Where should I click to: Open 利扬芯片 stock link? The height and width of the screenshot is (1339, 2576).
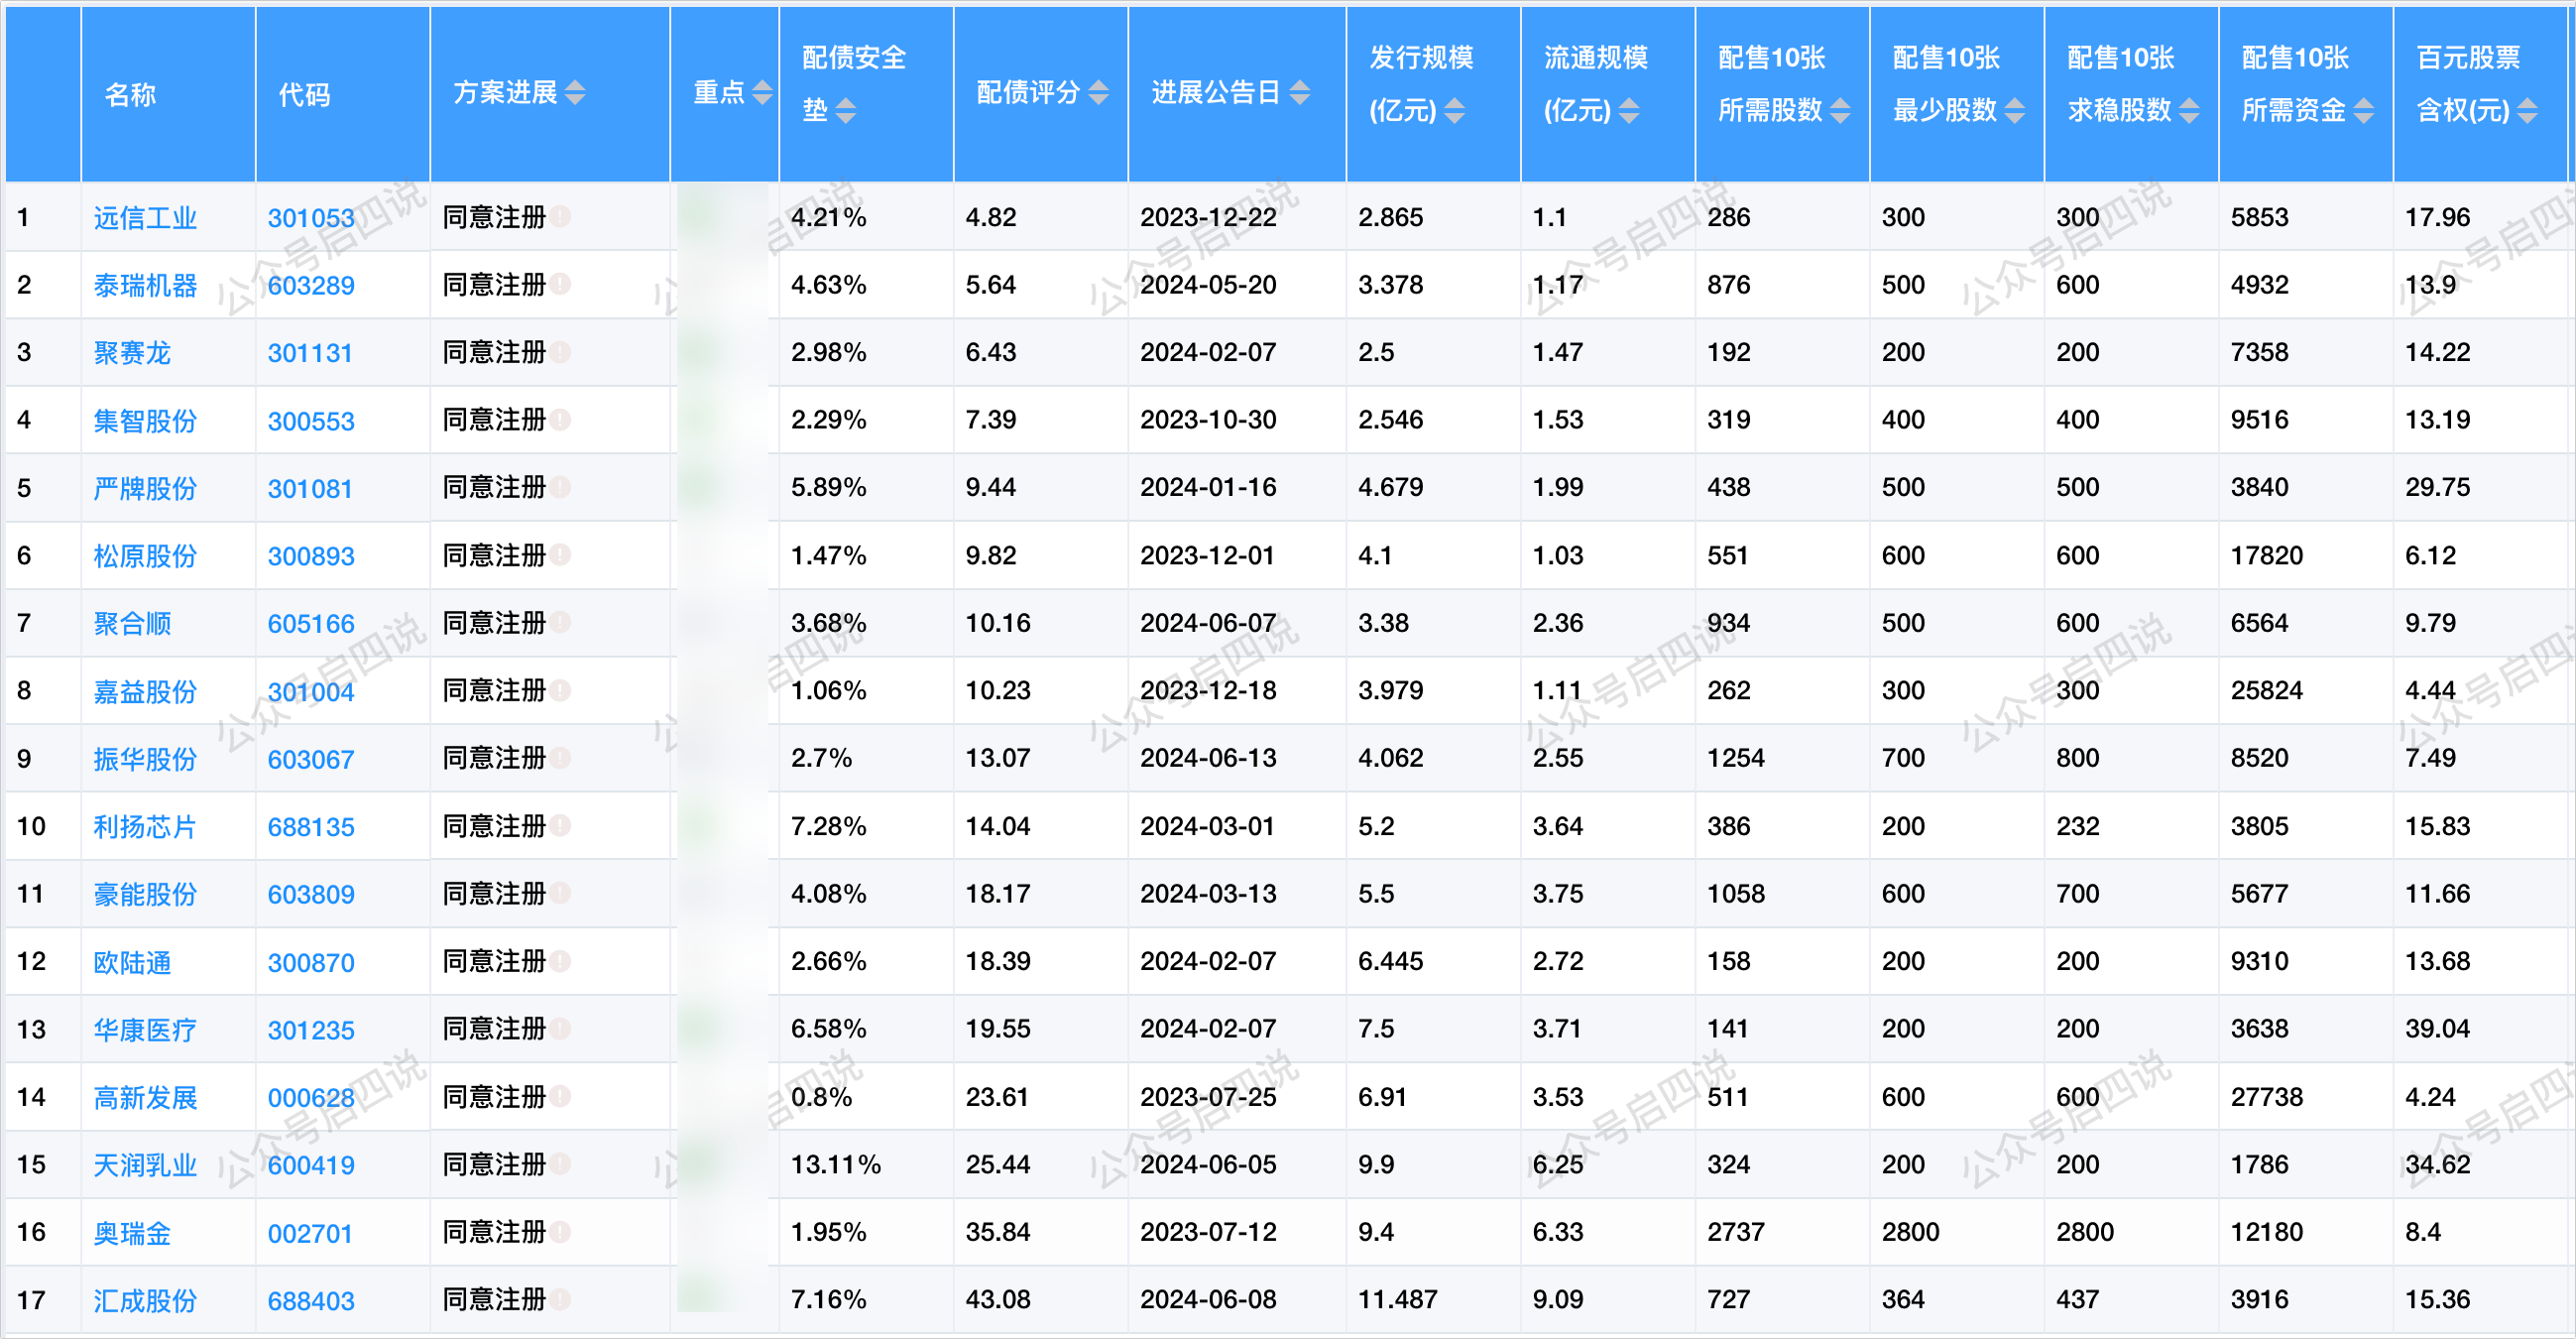145,827
